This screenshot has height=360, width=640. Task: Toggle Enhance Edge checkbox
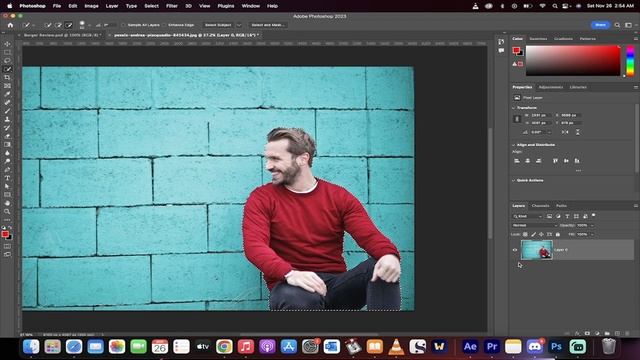[x=164, y=25]
